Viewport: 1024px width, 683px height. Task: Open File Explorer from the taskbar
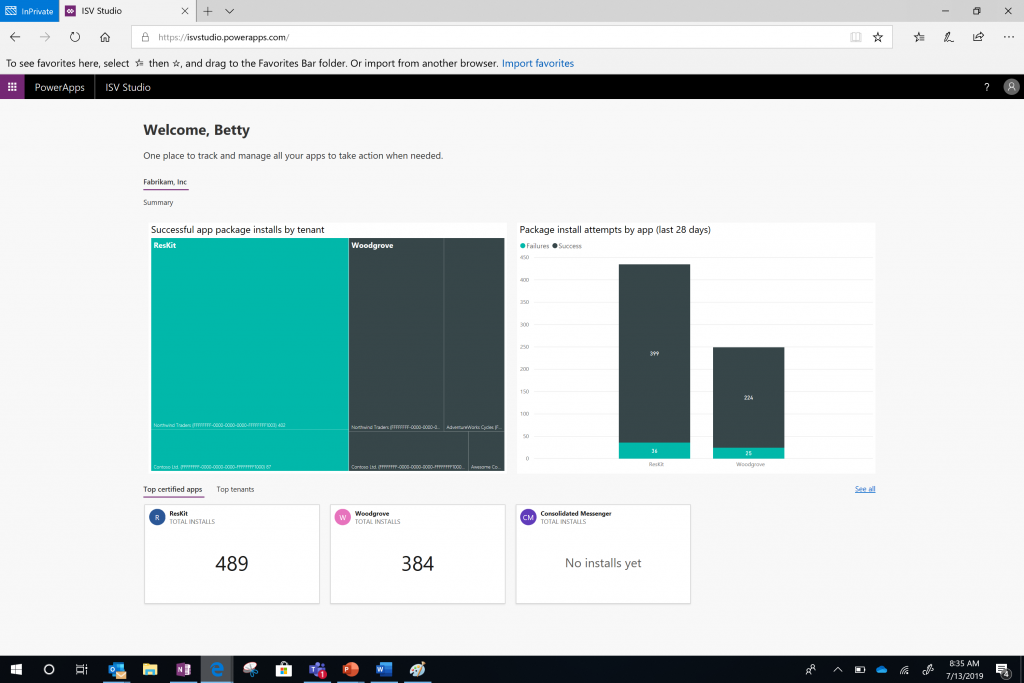tap(150, 669)
